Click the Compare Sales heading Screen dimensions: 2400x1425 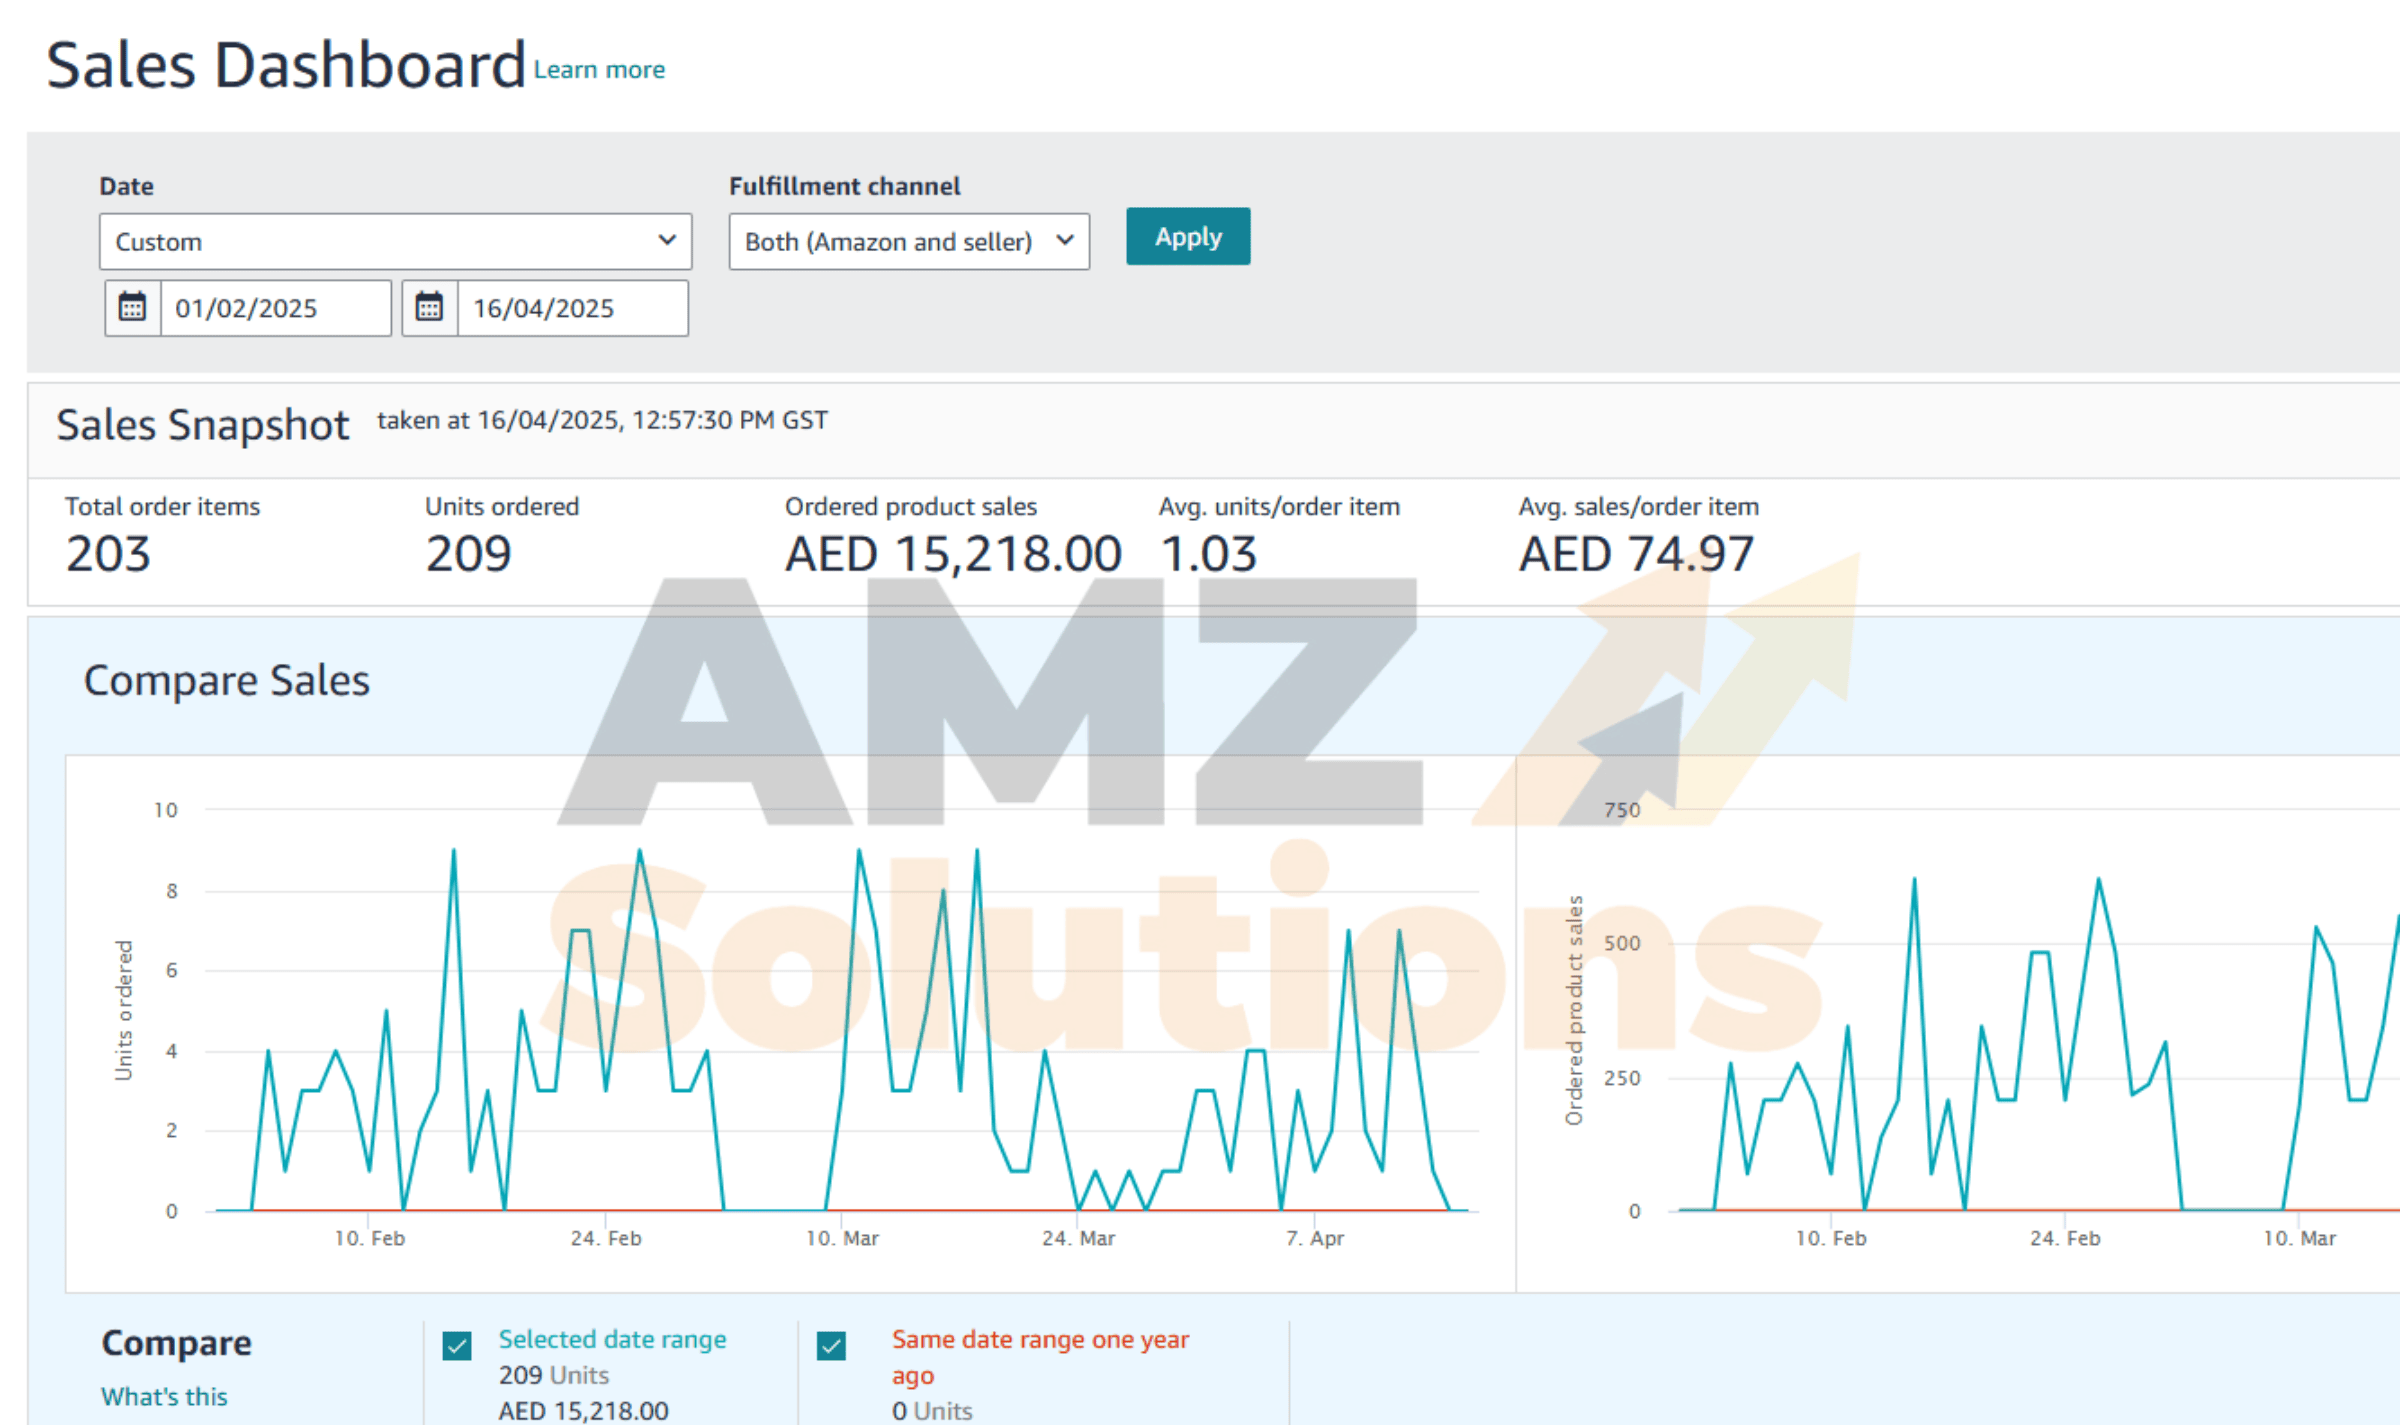click(226, 680)
